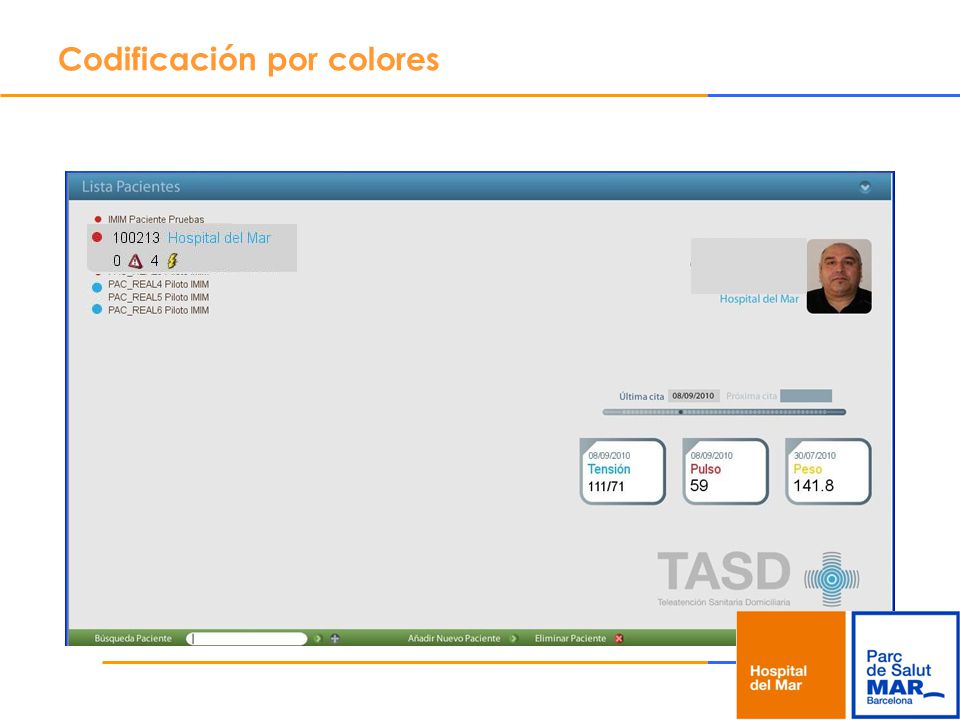Click the Parc de Salut Mar logo
The height and width of the screenshot is (720, 960).
click(x=906, y=665)
